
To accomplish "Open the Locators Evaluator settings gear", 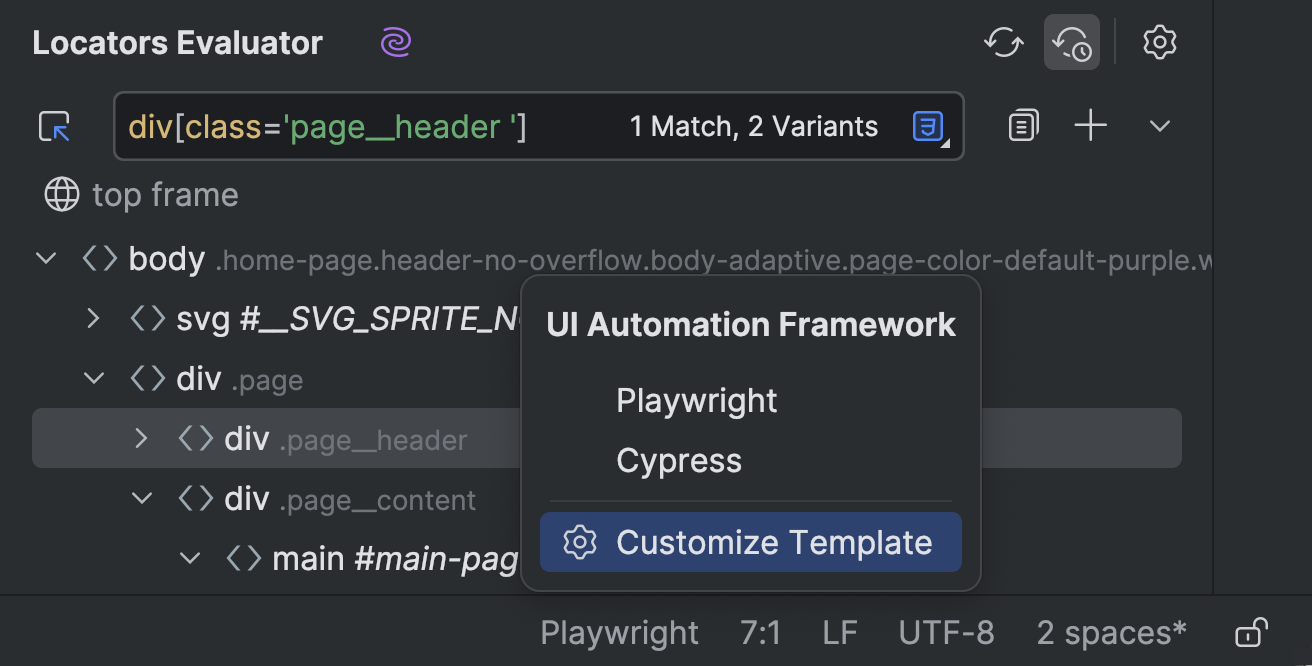I will (1160, 42).
